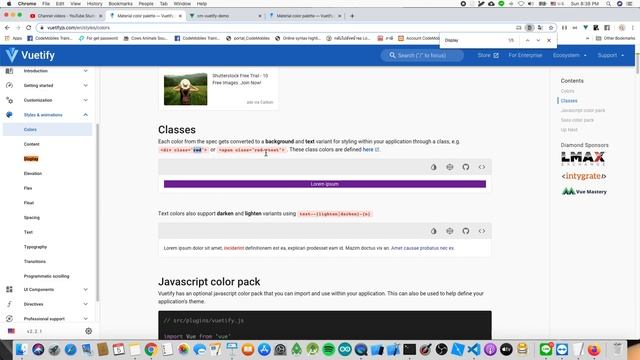Select the Colors sidebar item

[x=47, y=129]
